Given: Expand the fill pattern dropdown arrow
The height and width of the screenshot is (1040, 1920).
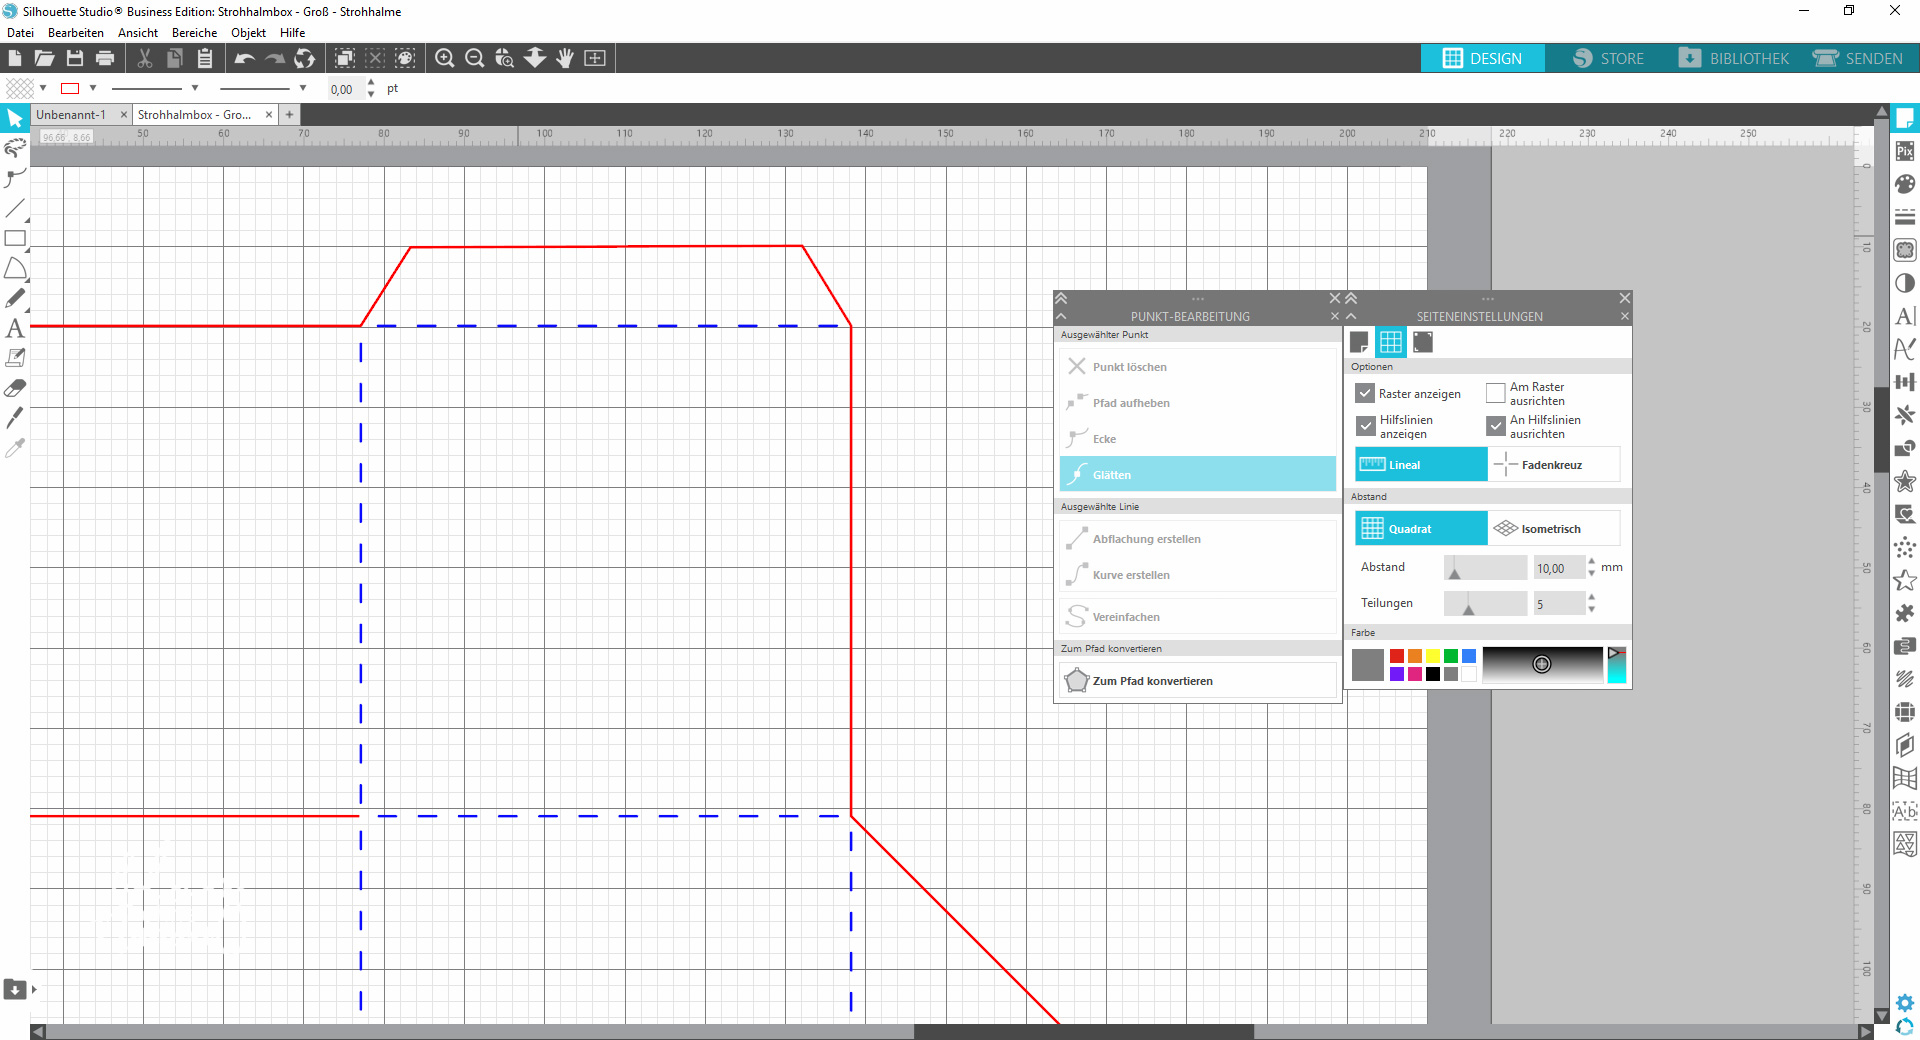Looking at the screenshot, I should [x=43, y=88].
